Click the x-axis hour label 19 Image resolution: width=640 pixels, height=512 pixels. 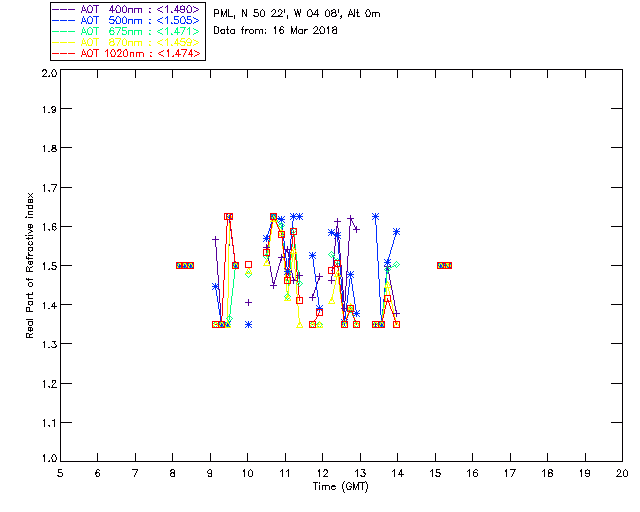click(585, 473)
